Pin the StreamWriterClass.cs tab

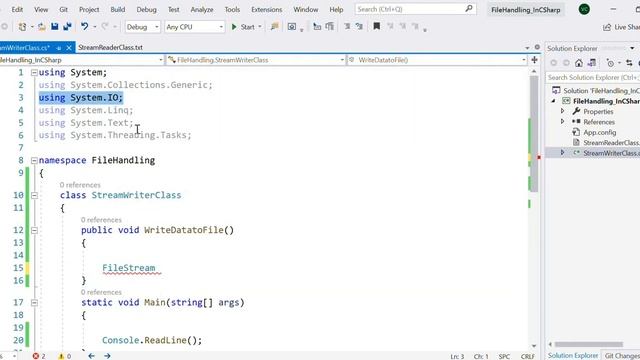tap(59, 48)
